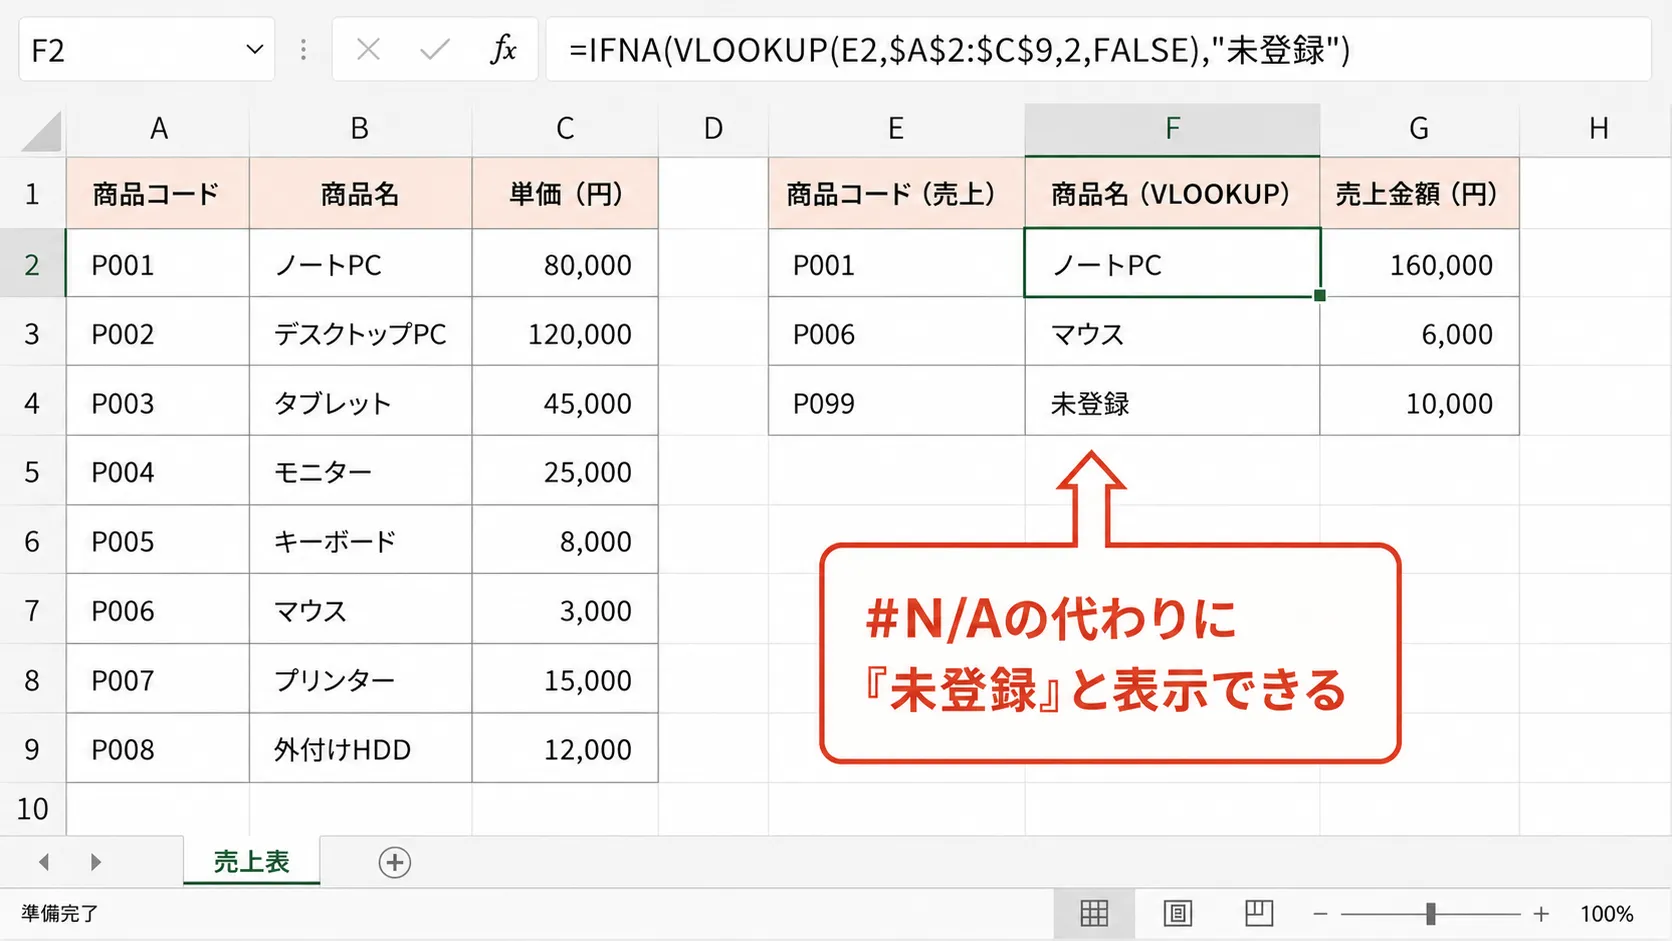This screenshot has height=941, width=1672.
Task: Select cell with 10,000 sales amount
Action: pyautogui.click(x=1419, y=403)
